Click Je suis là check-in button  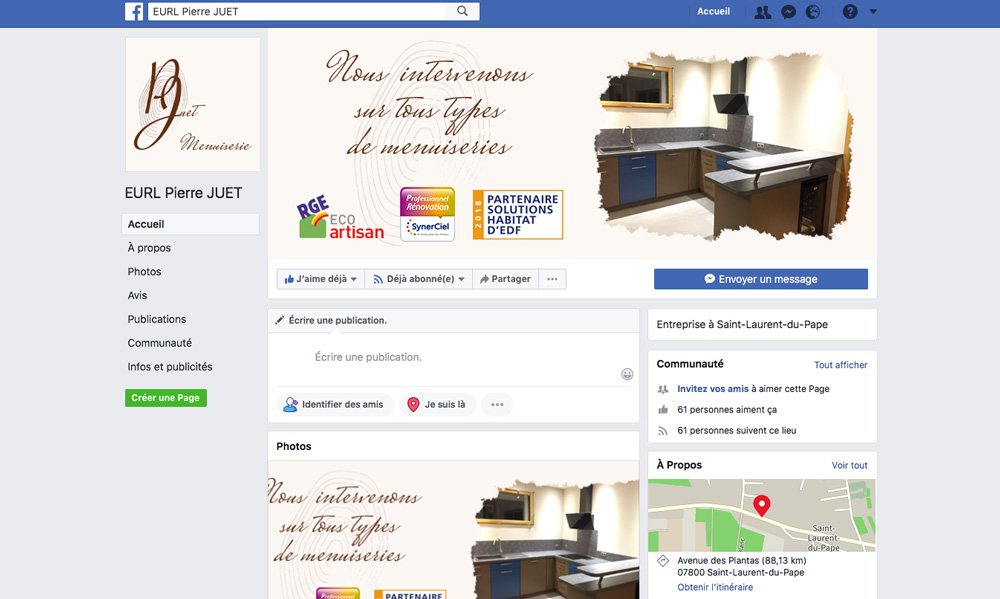[438, 404]
